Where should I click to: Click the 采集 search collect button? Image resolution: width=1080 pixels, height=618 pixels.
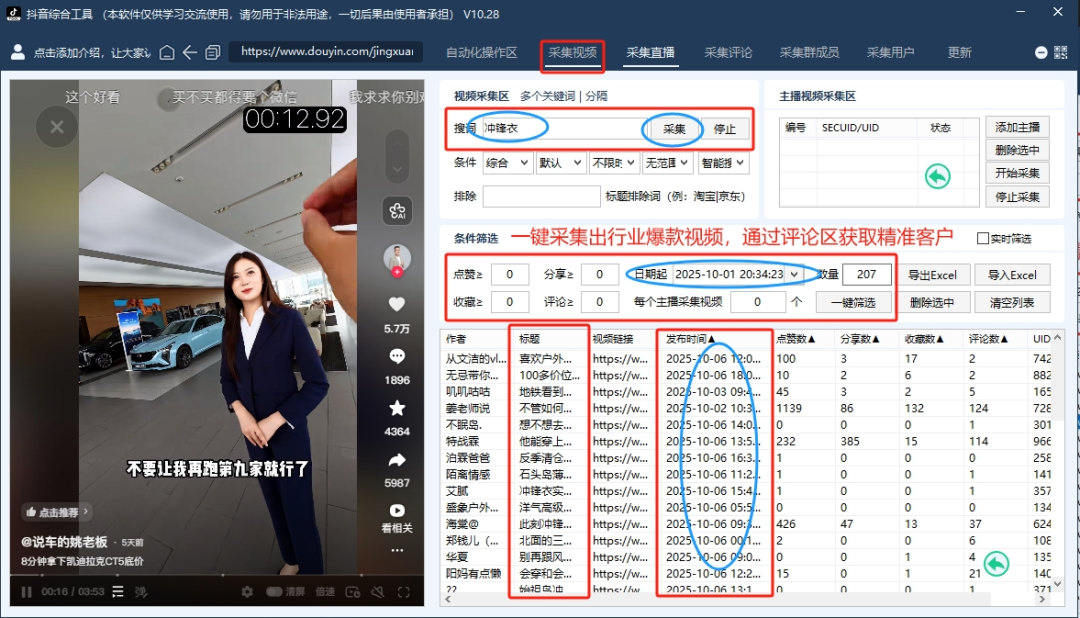(674, 129)
